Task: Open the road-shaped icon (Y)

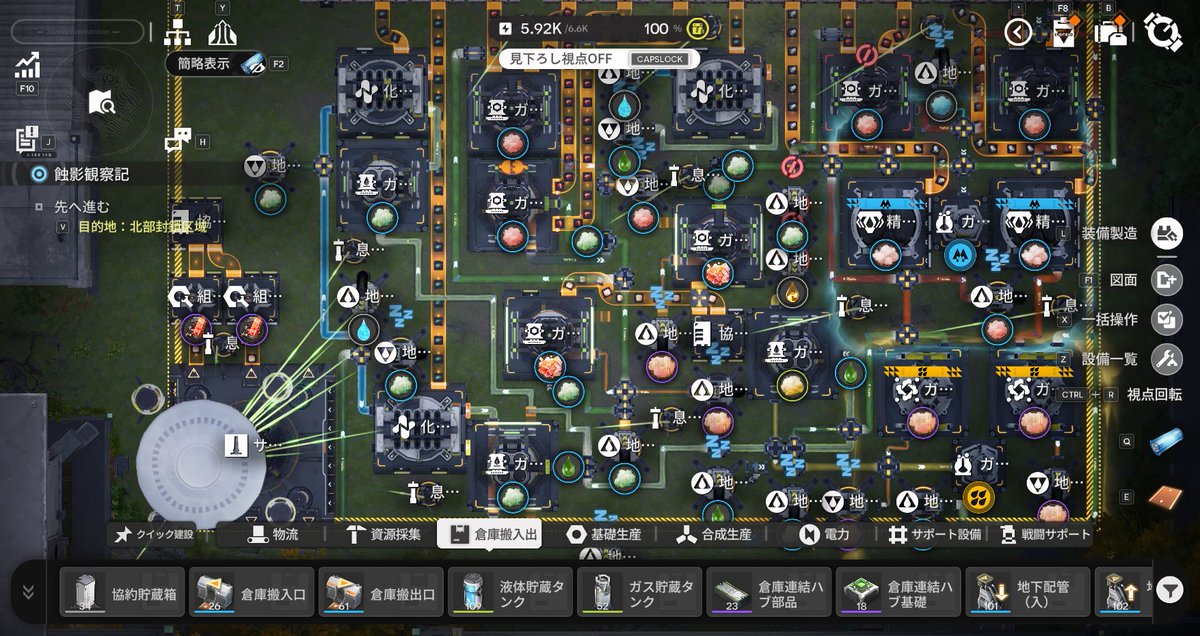Action: 222,32
